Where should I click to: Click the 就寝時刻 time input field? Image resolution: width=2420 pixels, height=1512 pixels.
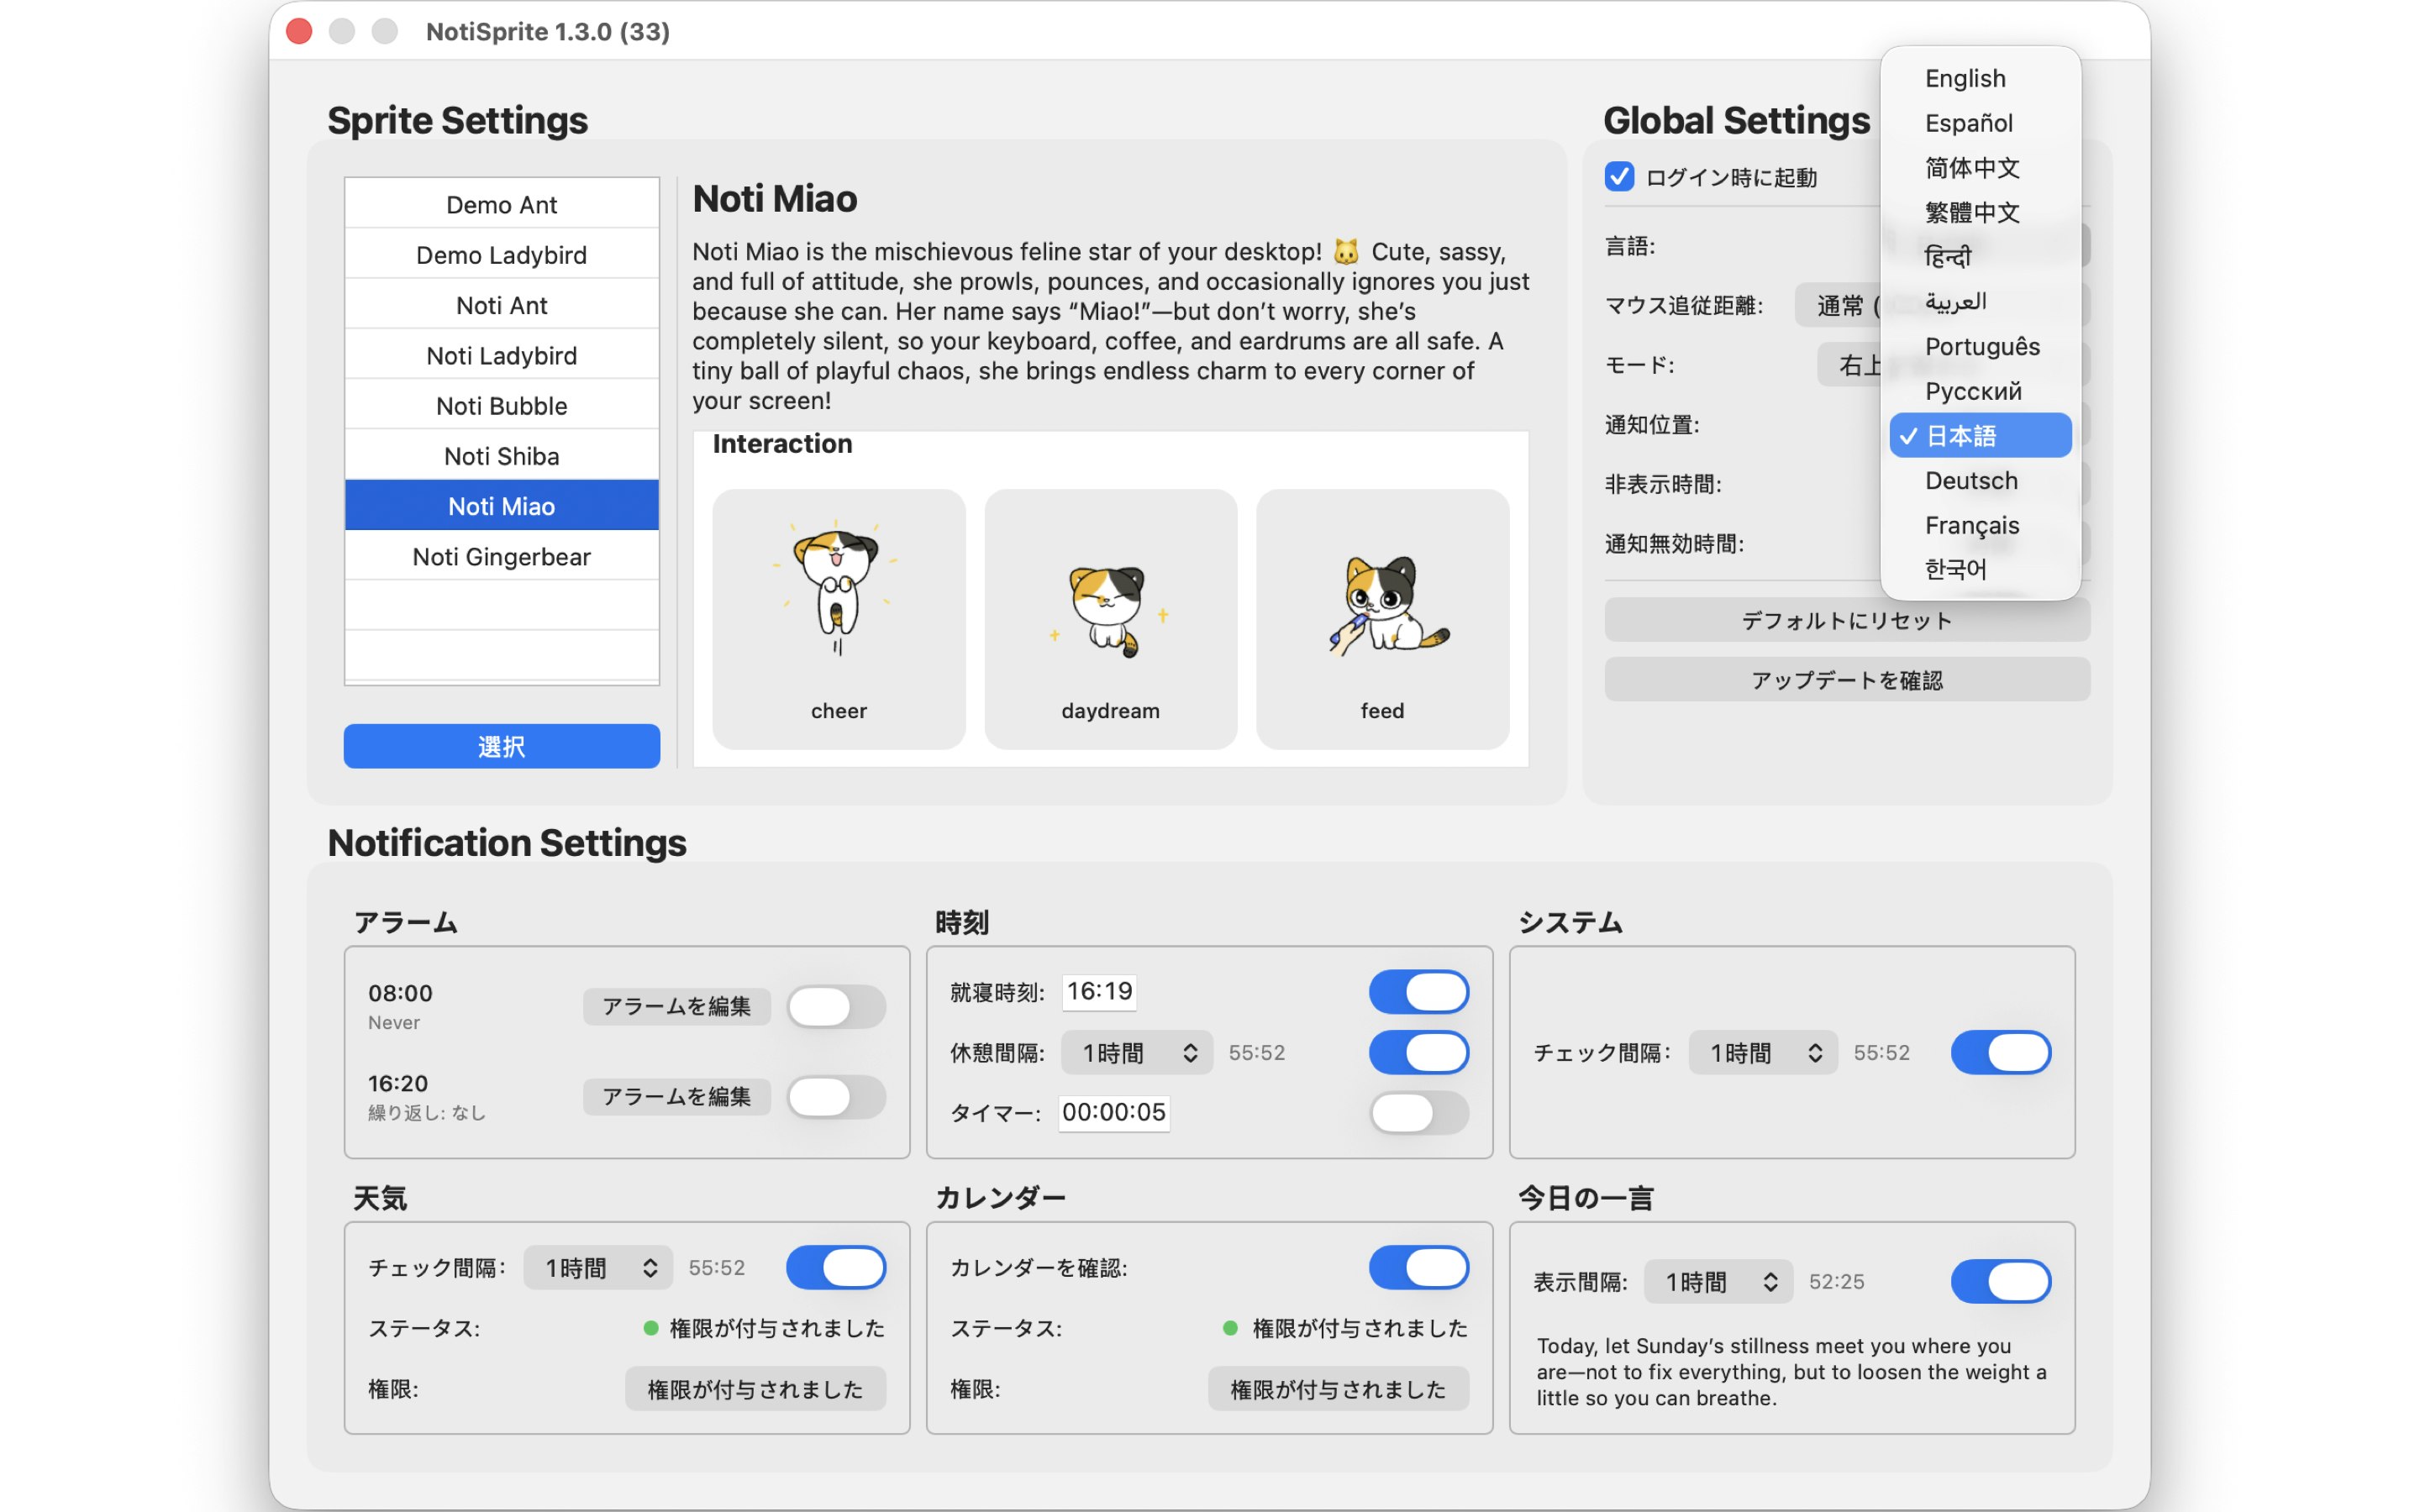(x=1099, y=991)
